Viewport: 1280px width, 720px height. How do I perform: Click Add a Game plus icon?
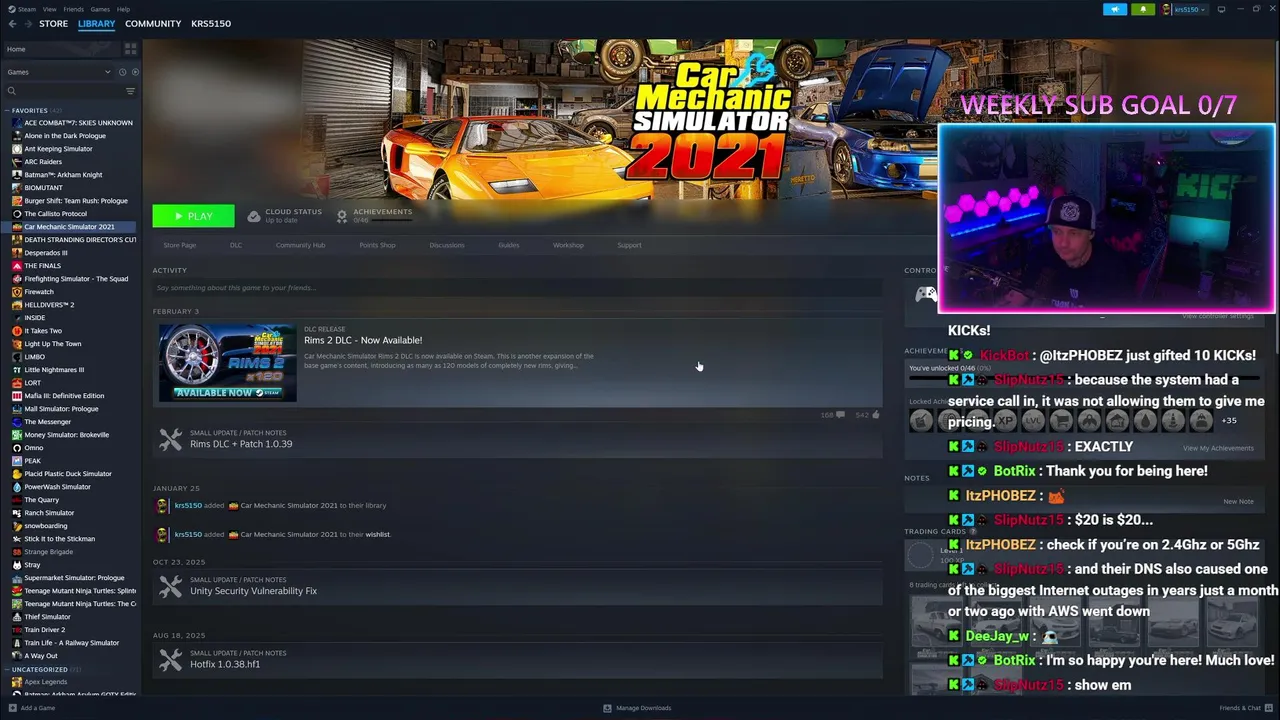13,708
